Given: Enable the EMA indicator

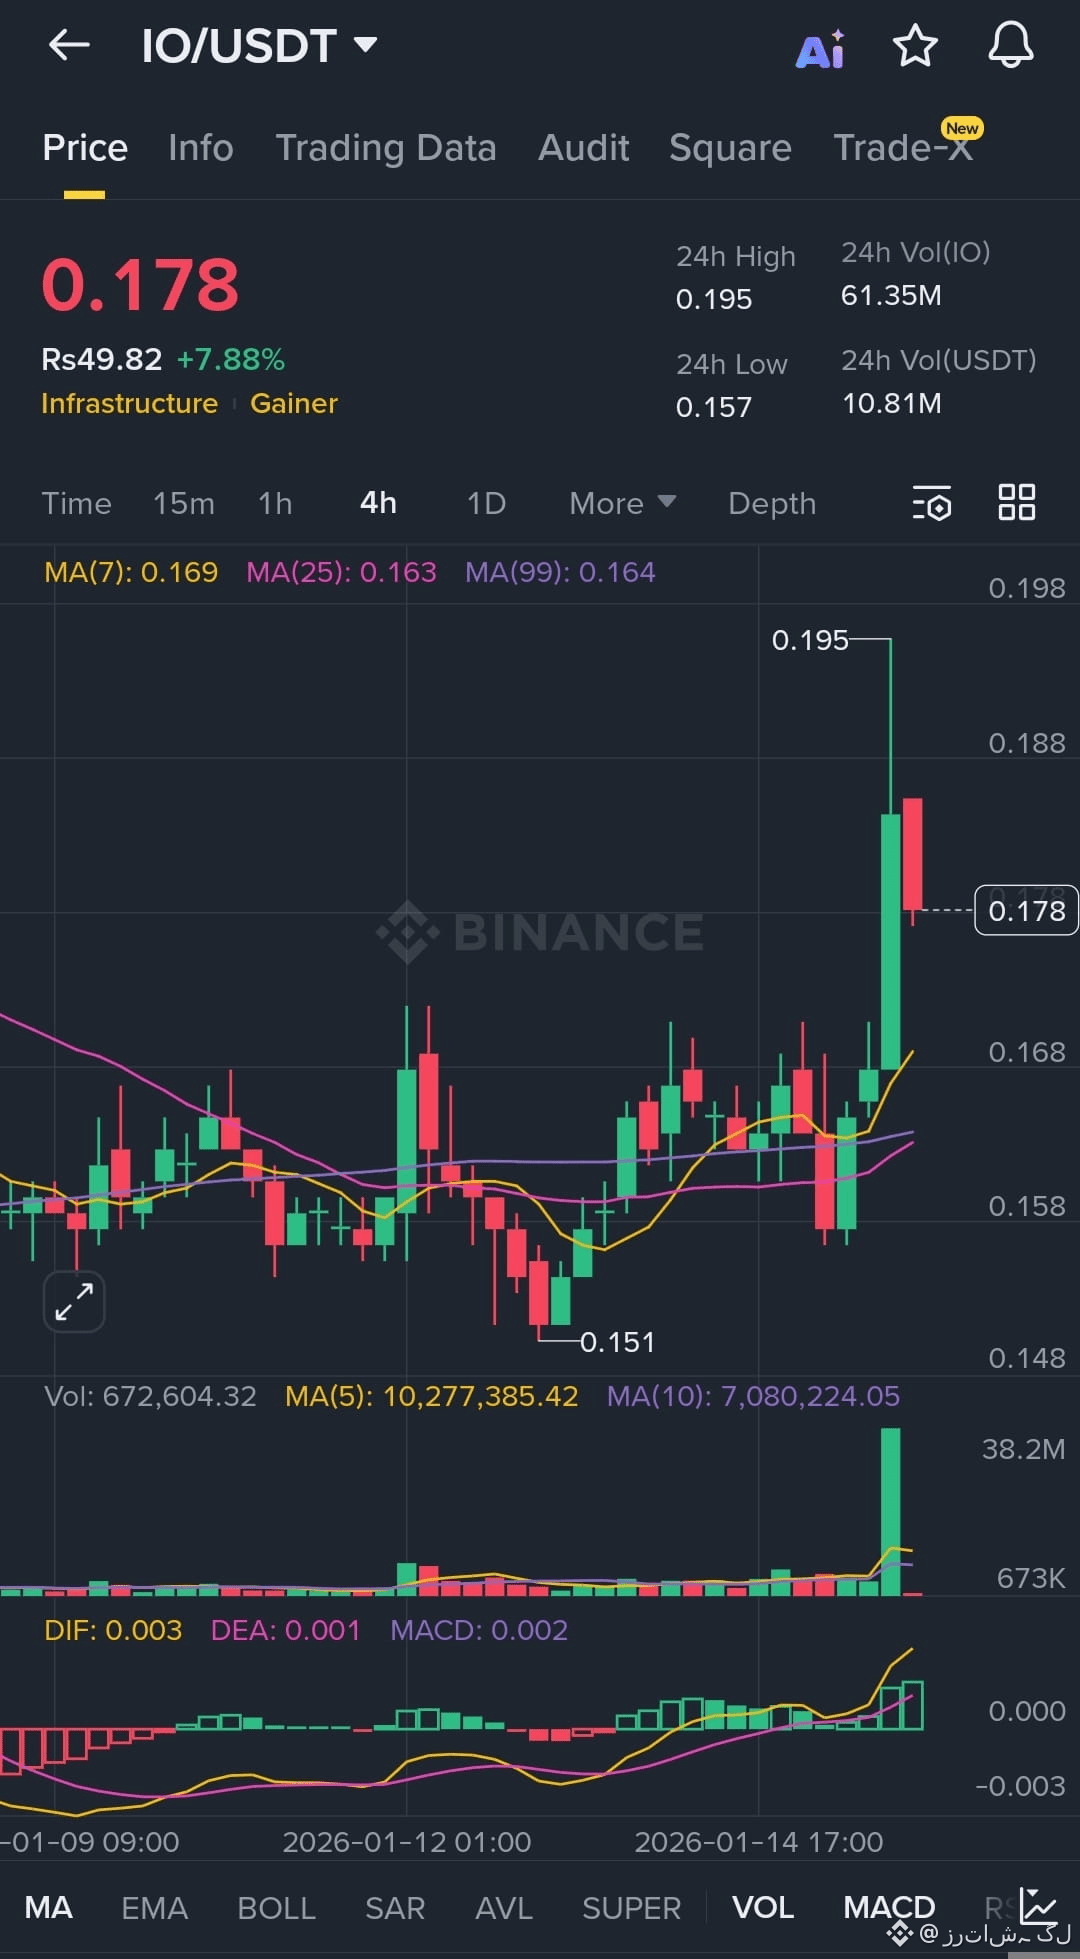Looking at the screenshot, I should [154, 1907].
